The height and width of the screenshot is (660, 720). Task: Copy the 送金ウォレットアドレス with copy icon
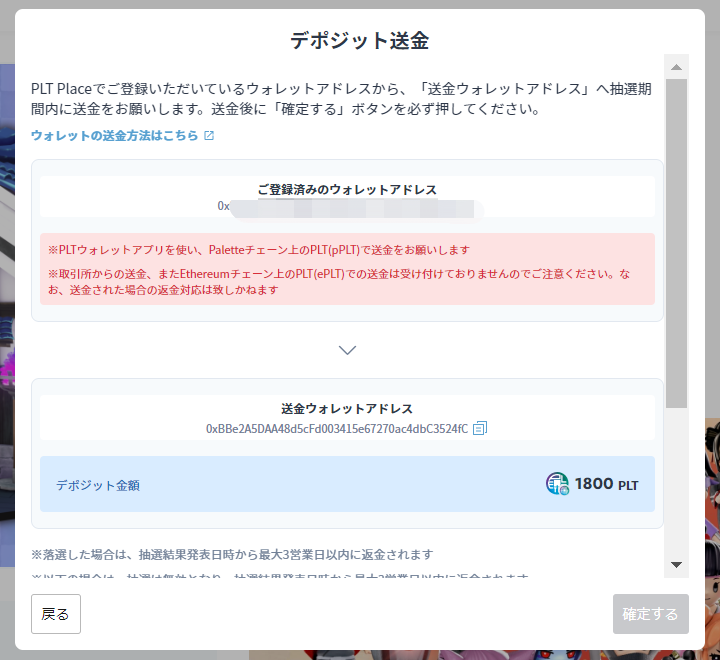pos(480,428)
